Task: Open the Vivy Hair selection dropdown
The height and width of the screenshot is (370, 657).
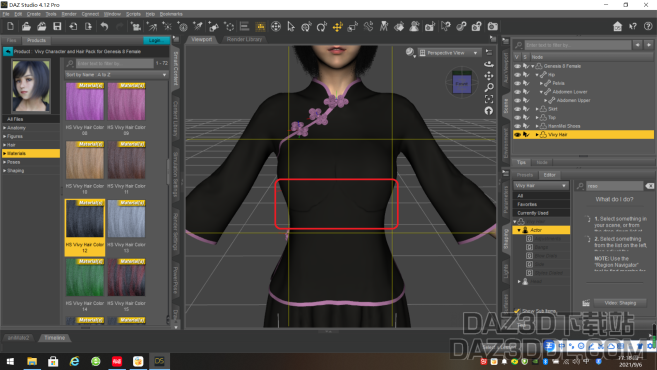Action: (541, 186)
